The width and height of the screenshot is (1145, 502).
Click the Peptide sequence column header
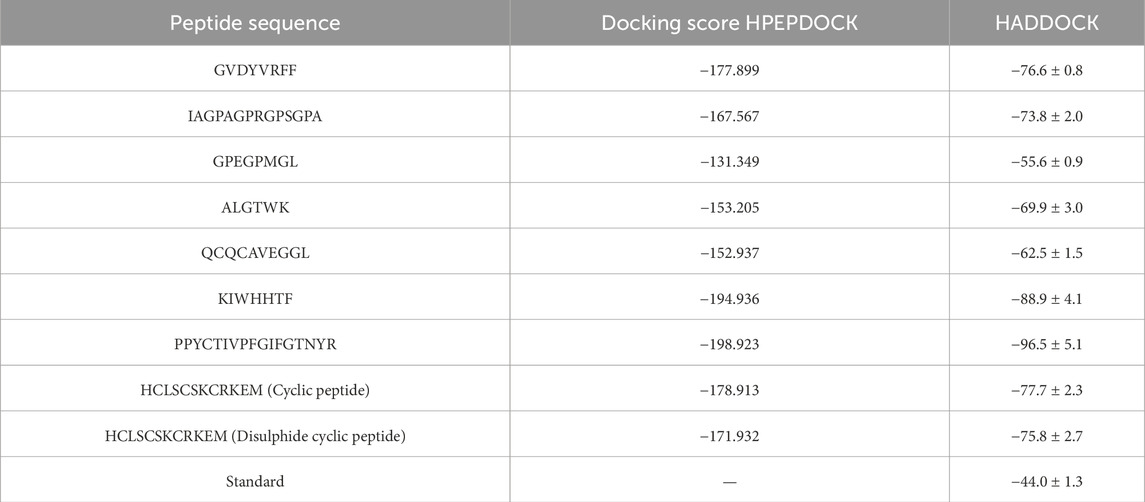254,23
